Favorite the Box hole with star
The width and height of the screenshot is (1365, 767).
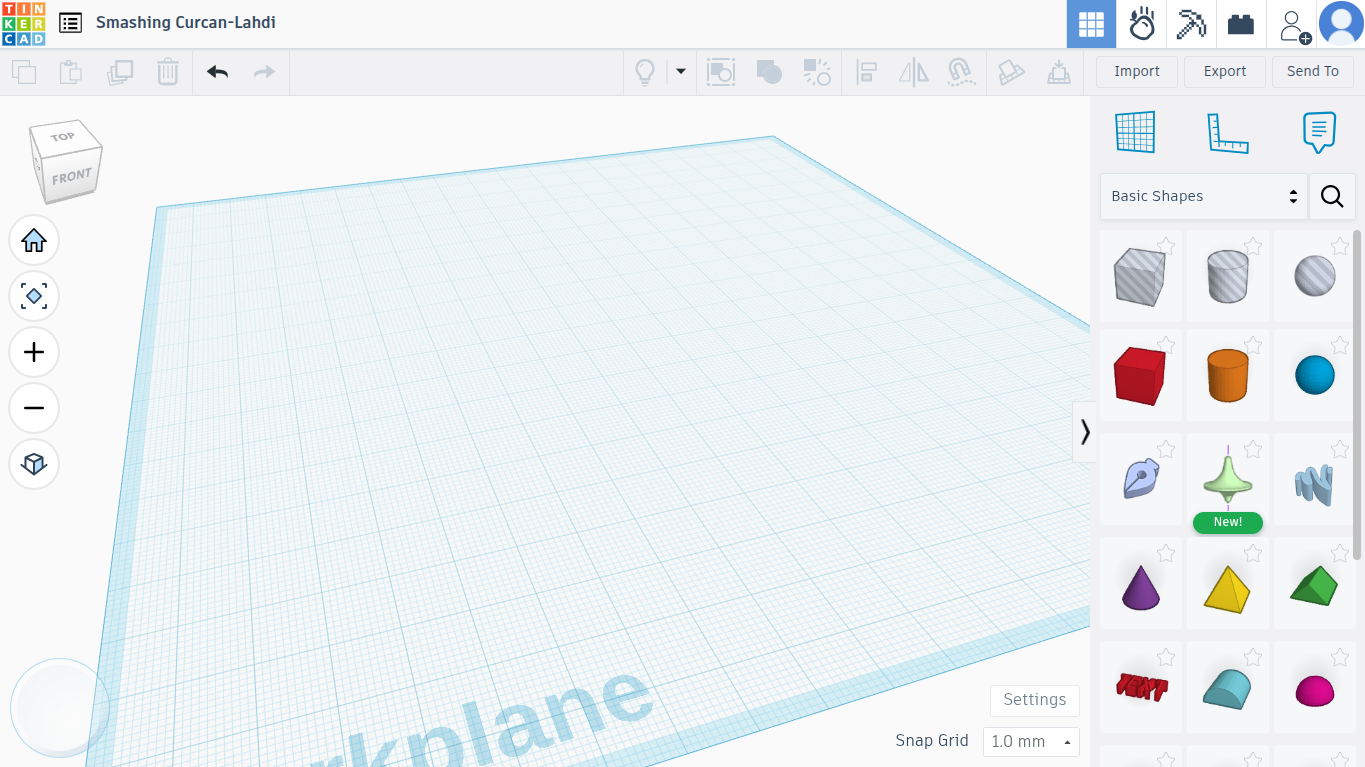tap(1166, 247)
